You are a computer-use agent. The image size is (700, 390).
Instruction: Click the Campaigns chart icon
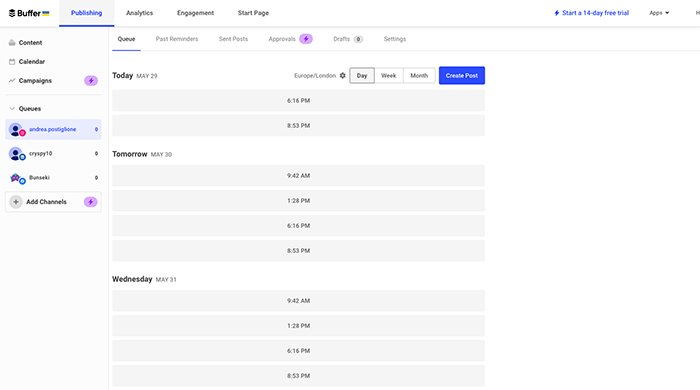click(x=12, y=81)
